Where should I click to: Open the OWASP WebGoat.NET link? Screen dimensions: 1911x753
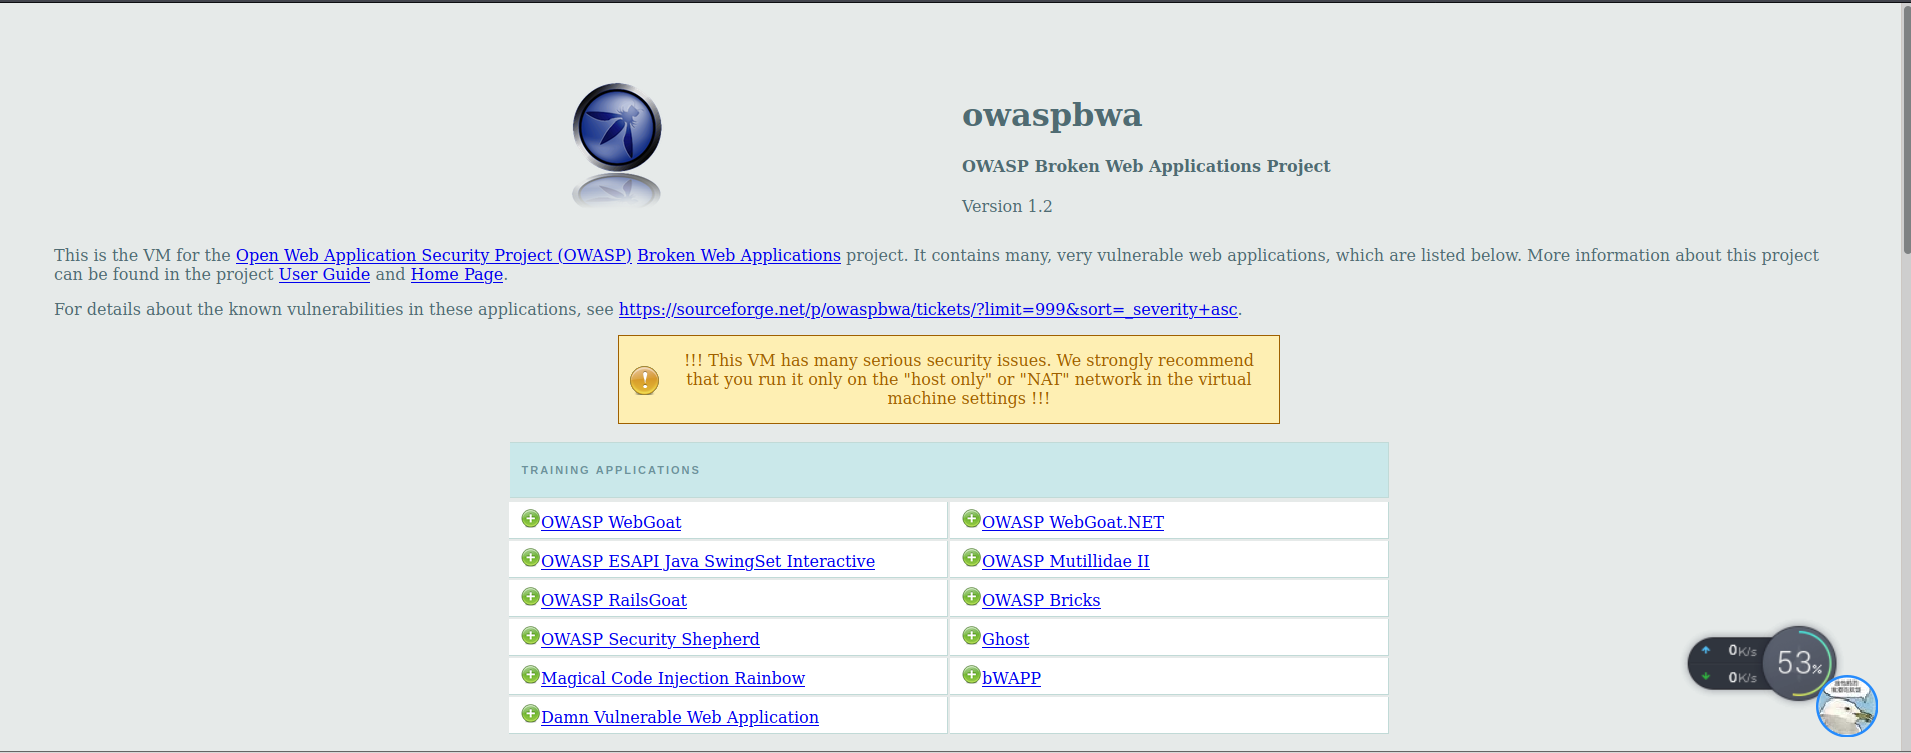(x=1073, y=522)
